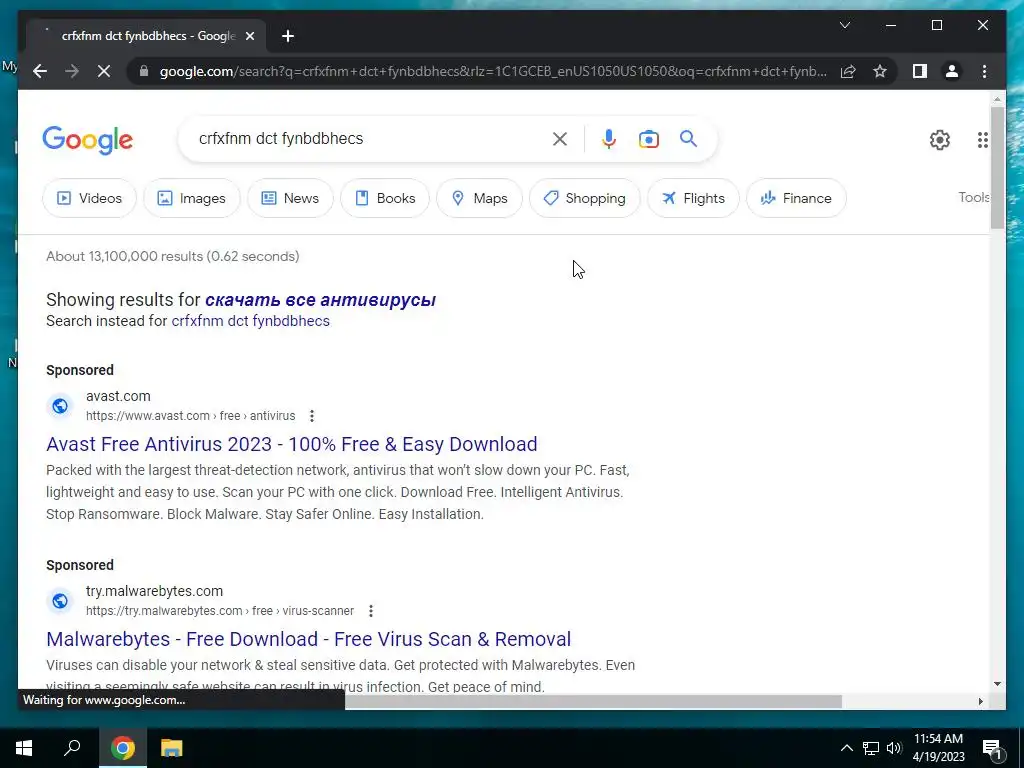
Task: Click the avast.com URL text
Action: [x=190, y=416]
